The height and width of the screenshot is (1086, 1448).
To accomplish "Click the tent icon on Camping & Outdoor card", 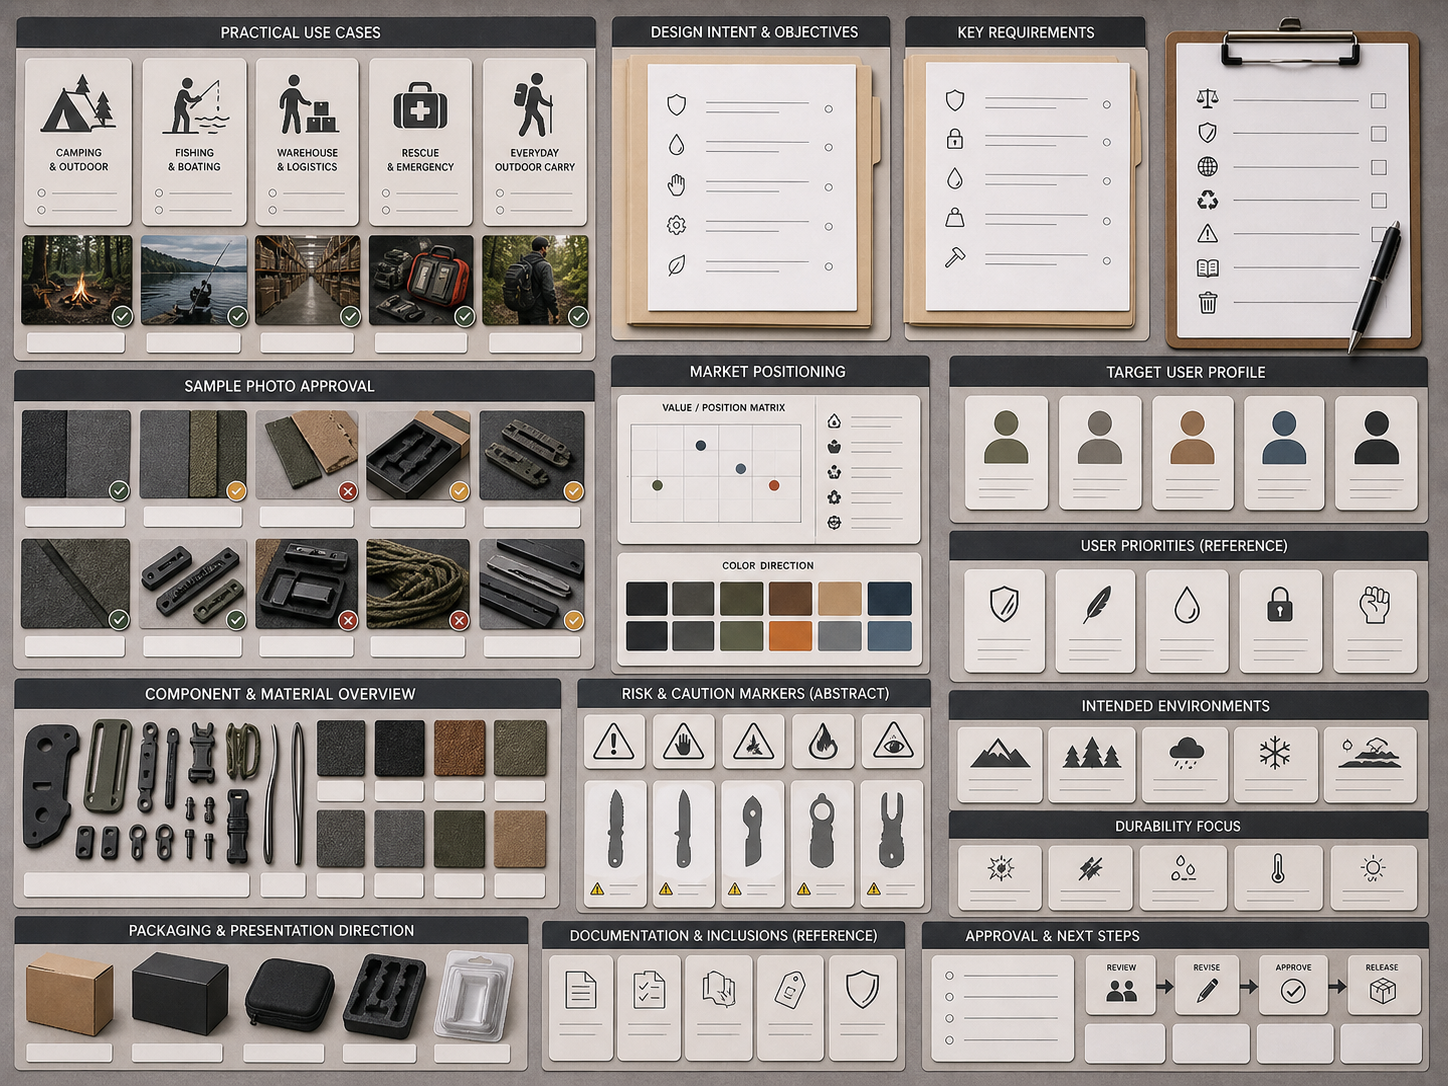I will (x=77, y=104).
